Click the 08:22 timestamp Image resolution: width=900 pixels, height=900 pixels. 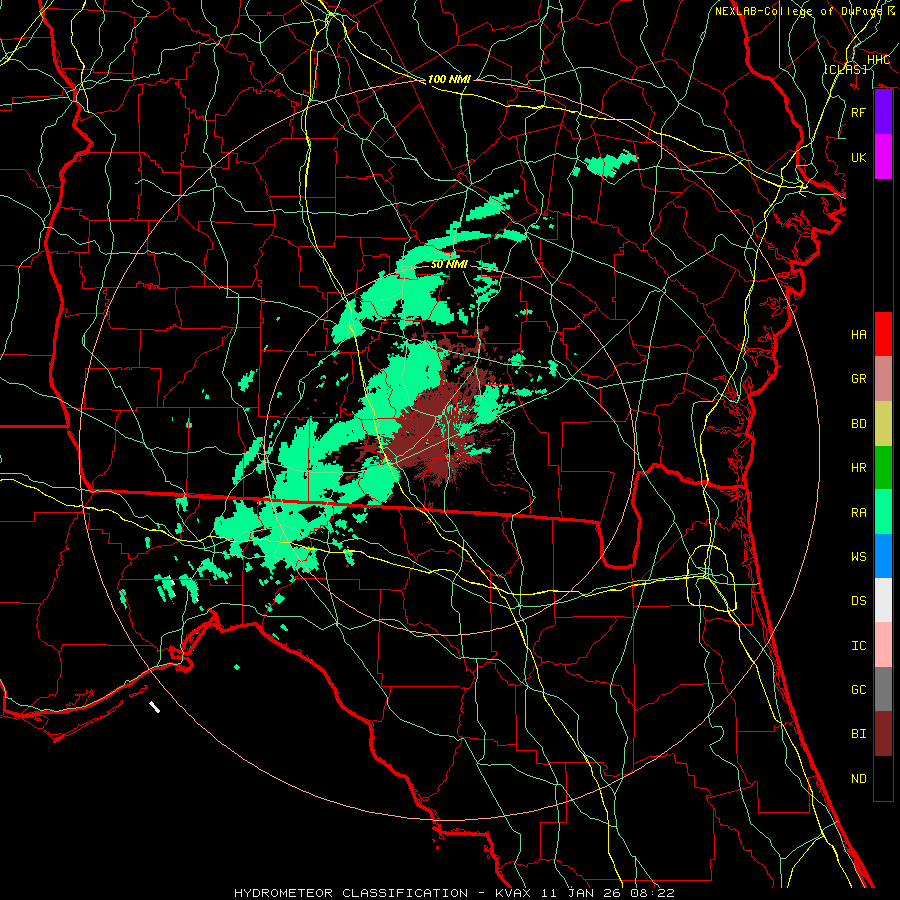coord(654,893)
